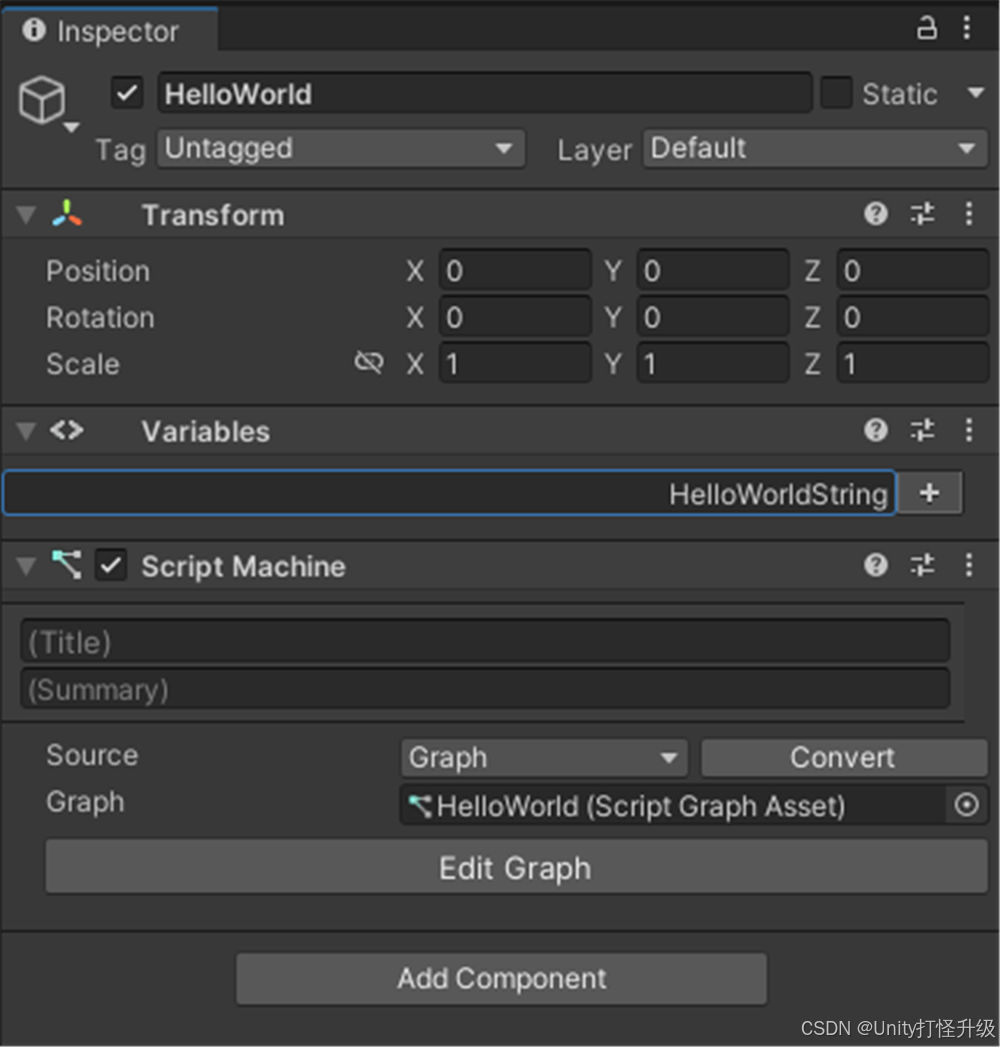The height and width of the screenshot is (1047, 1000).
Task: Collapse the Transform component foldout
Action: coord(26,215)
